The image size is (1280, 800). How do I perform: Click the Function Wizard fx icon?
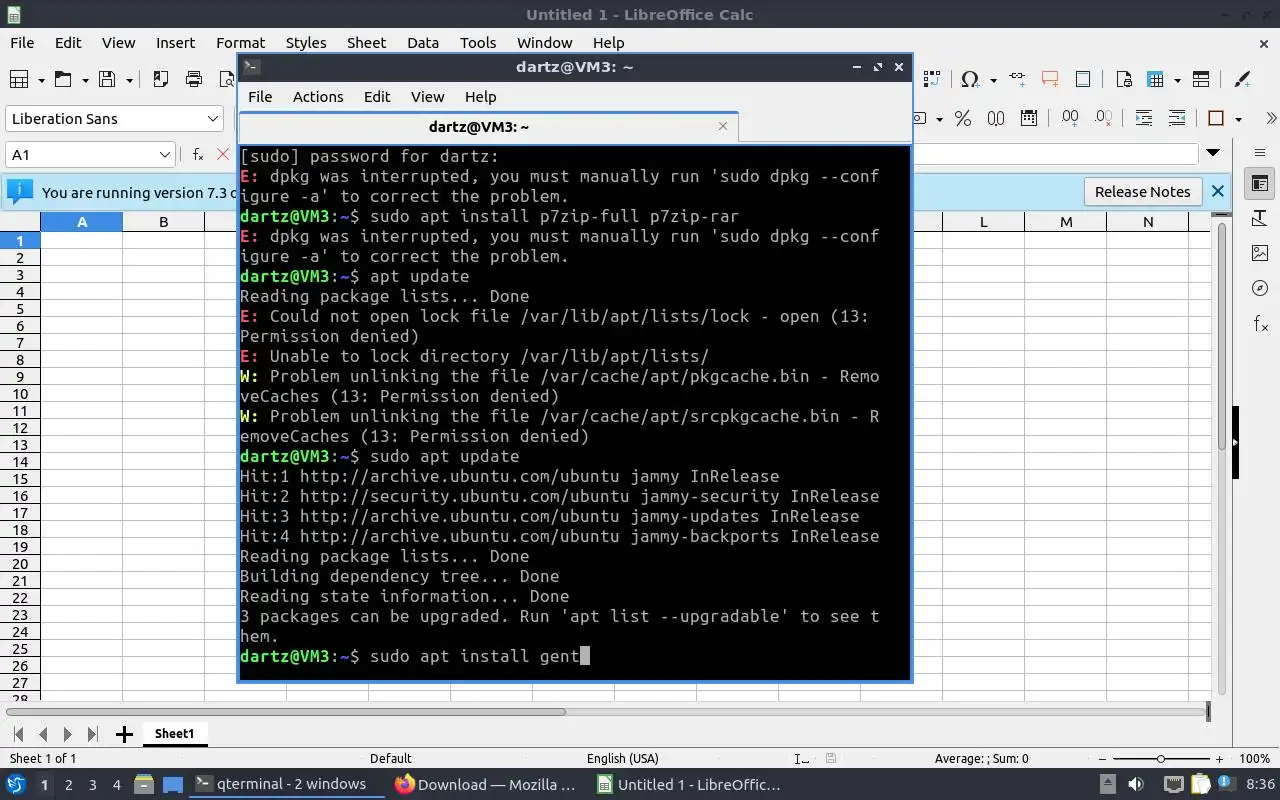(x=198, y=155)
